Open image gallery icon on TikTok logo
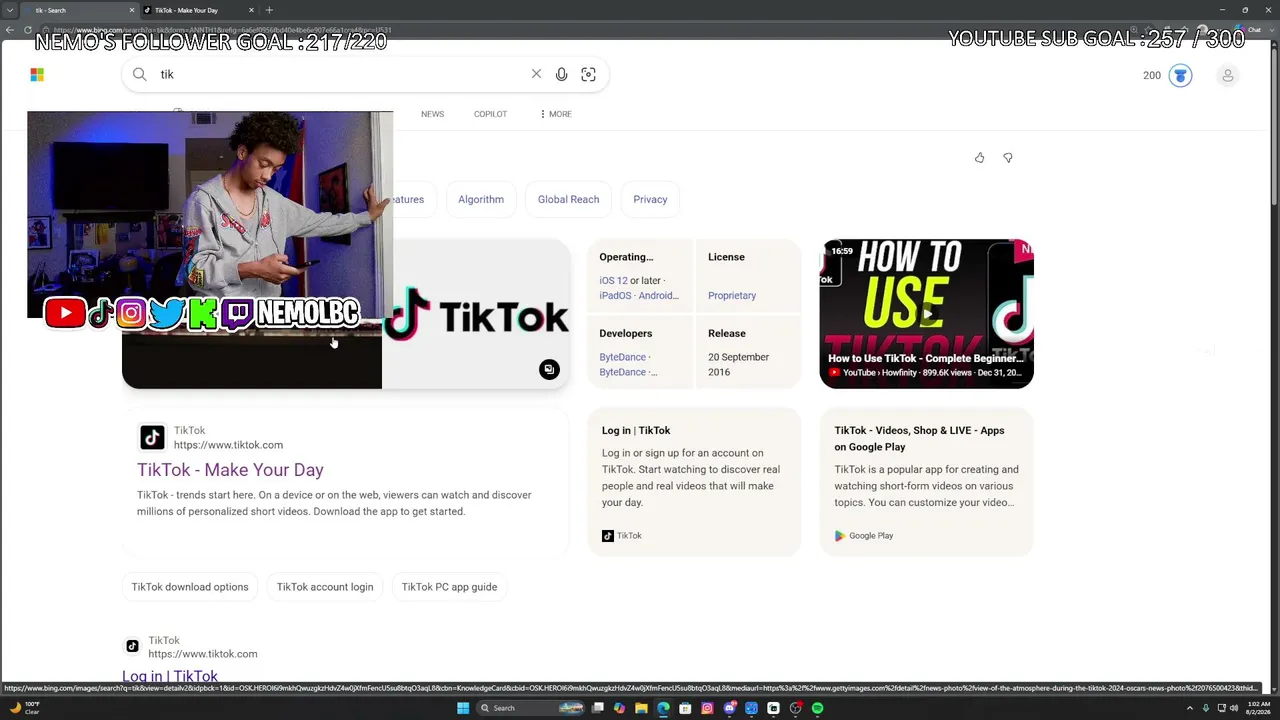The image size is (1280, 720). pos(549,370)
